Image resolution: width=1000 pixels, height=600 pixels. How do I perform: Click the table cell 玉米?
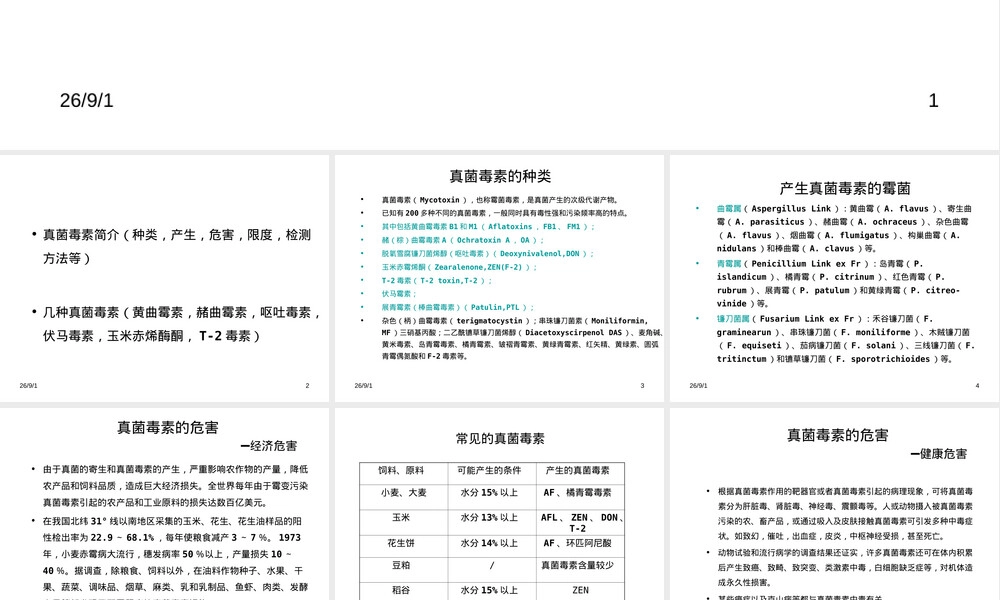click(x=401, y=518)
